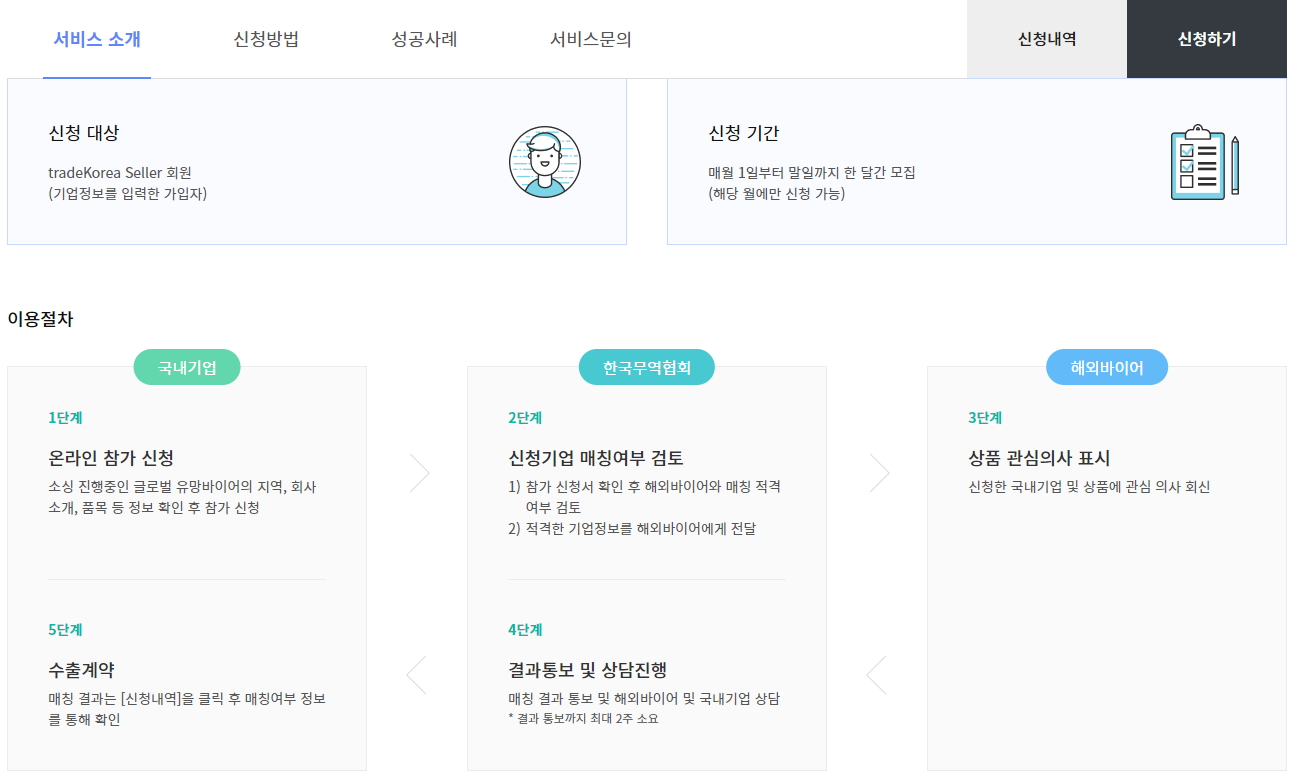
Task: Click left arrow between step 4 and step 5
Action: click(416, 675)
